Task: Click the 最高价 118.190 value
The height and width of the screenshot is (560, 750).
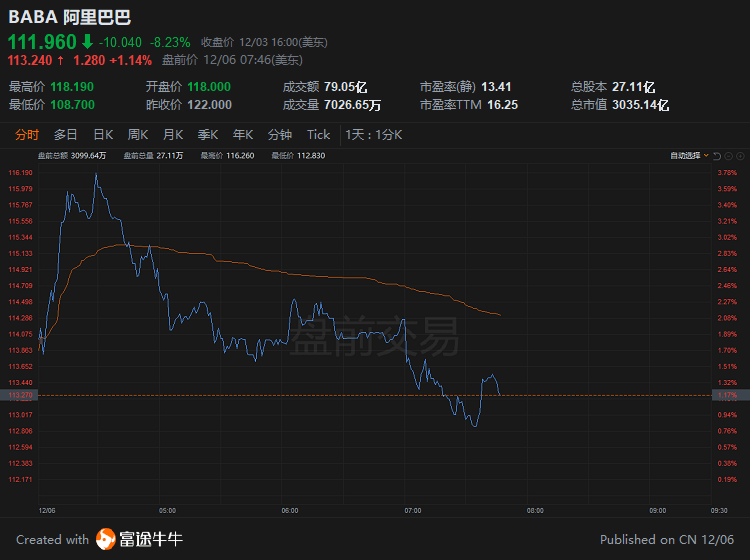Action: click(72, 87)
